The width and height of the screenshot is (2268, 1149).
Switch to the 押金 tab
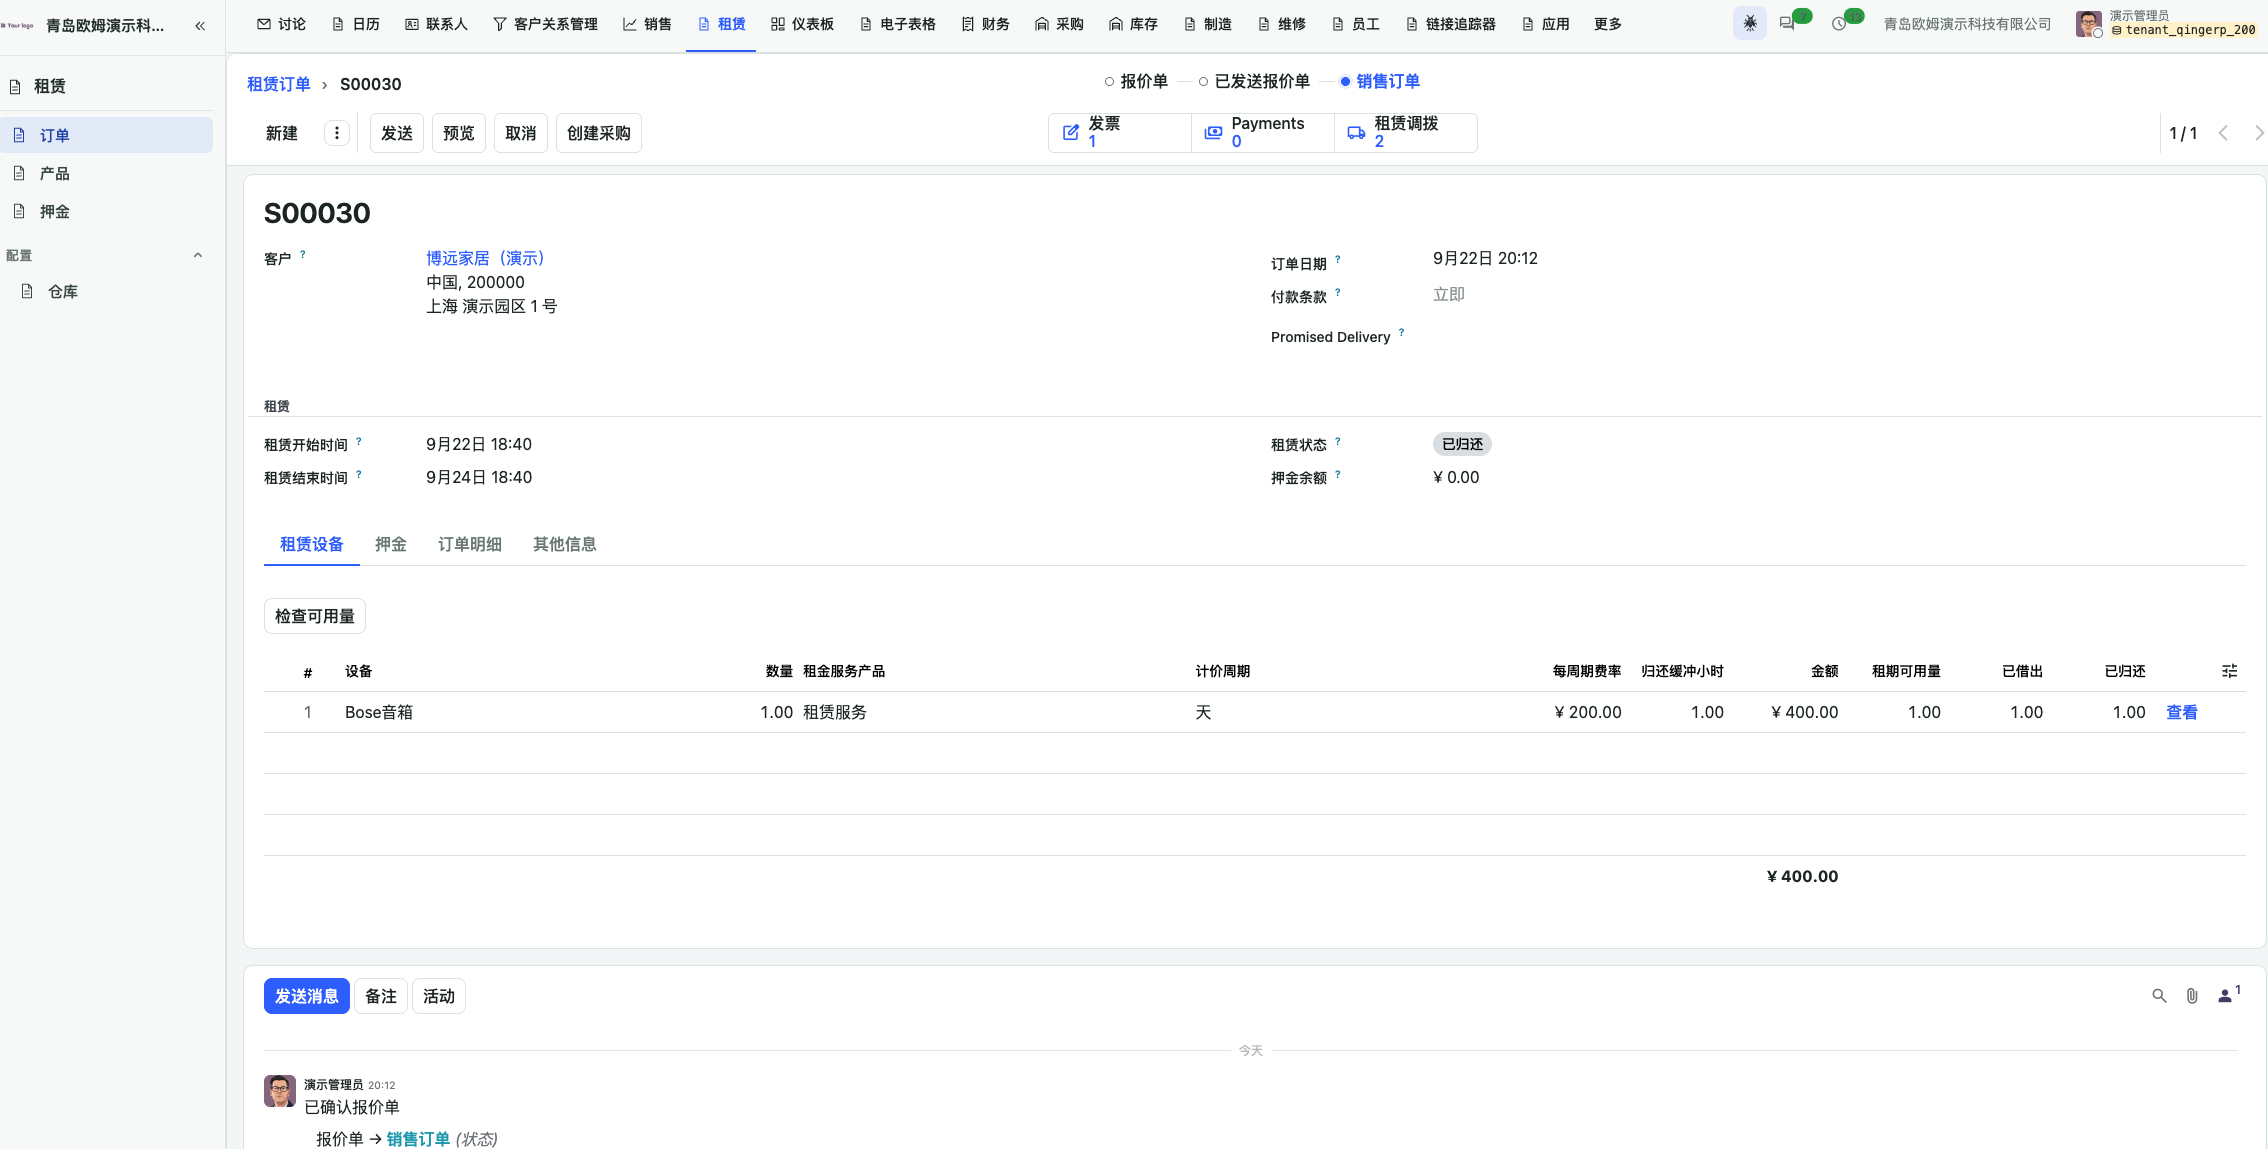point(390,544)
